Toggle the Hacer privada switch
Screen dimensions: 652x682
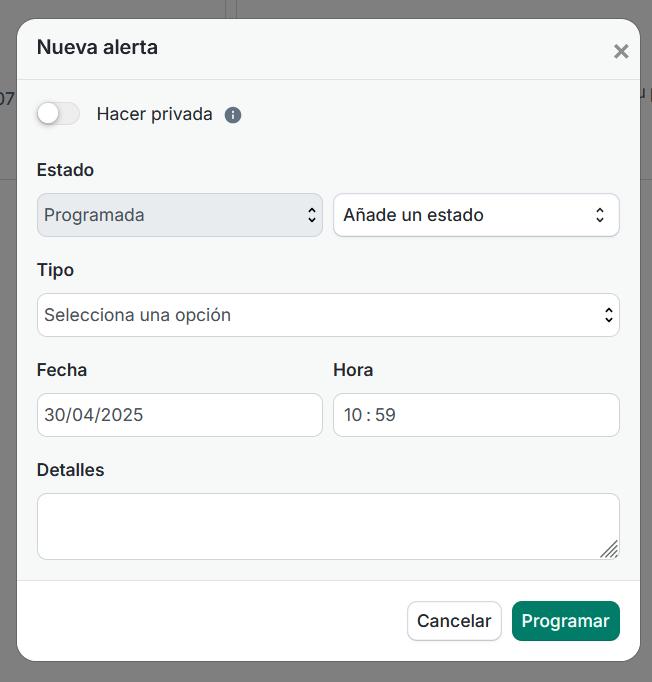click(x=58, y=114)
